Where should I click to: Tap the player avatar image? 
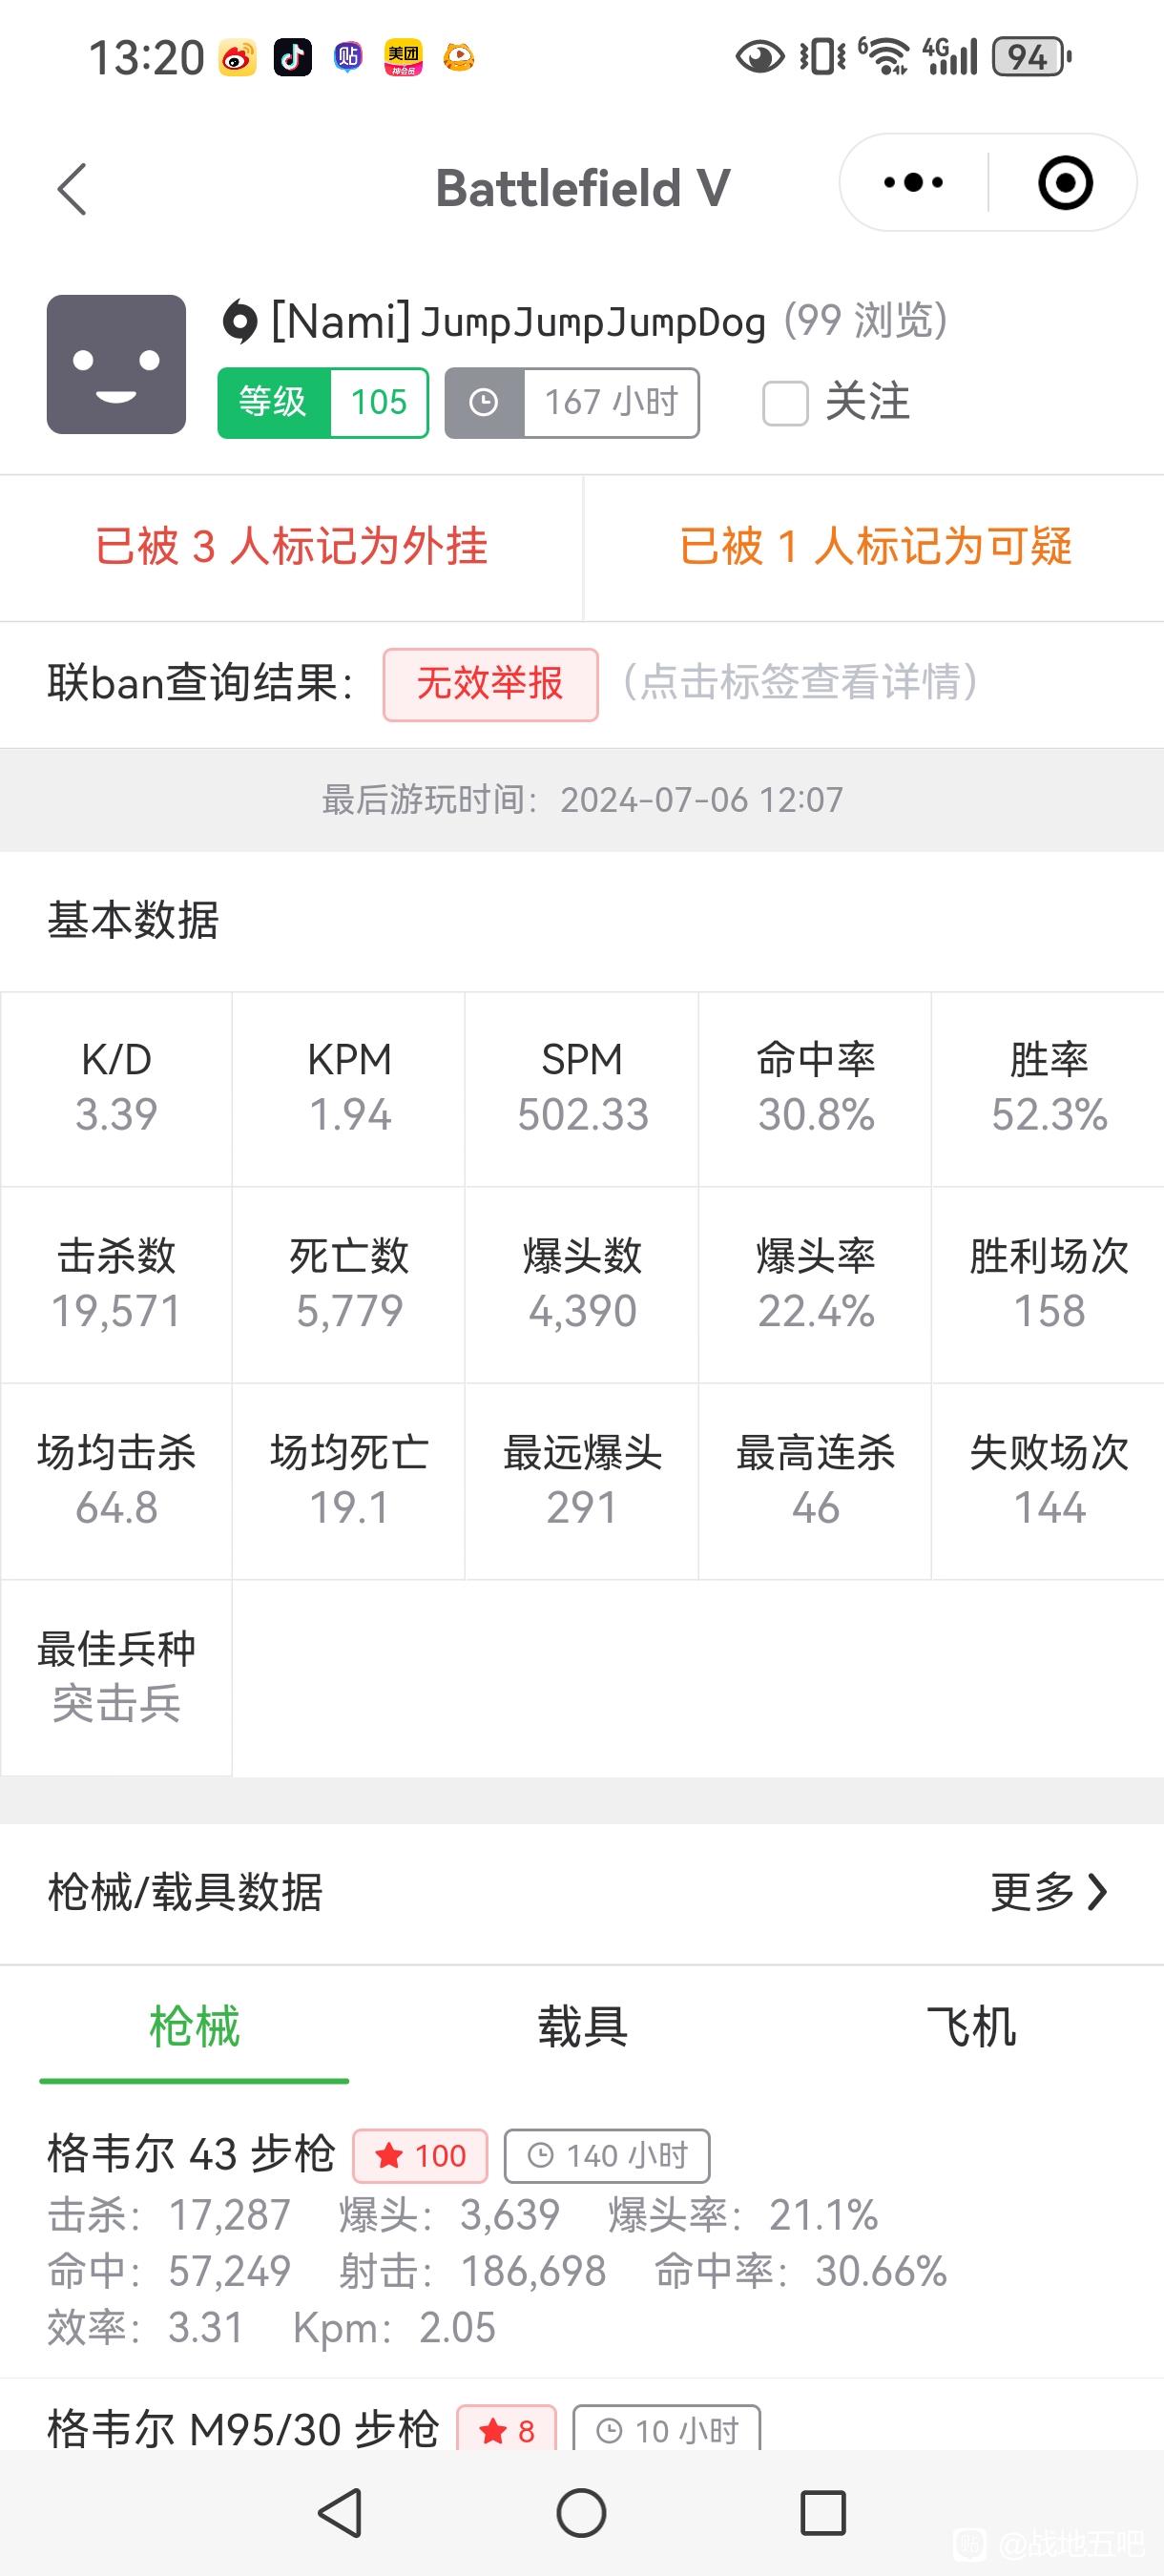(x=116, y=364)
